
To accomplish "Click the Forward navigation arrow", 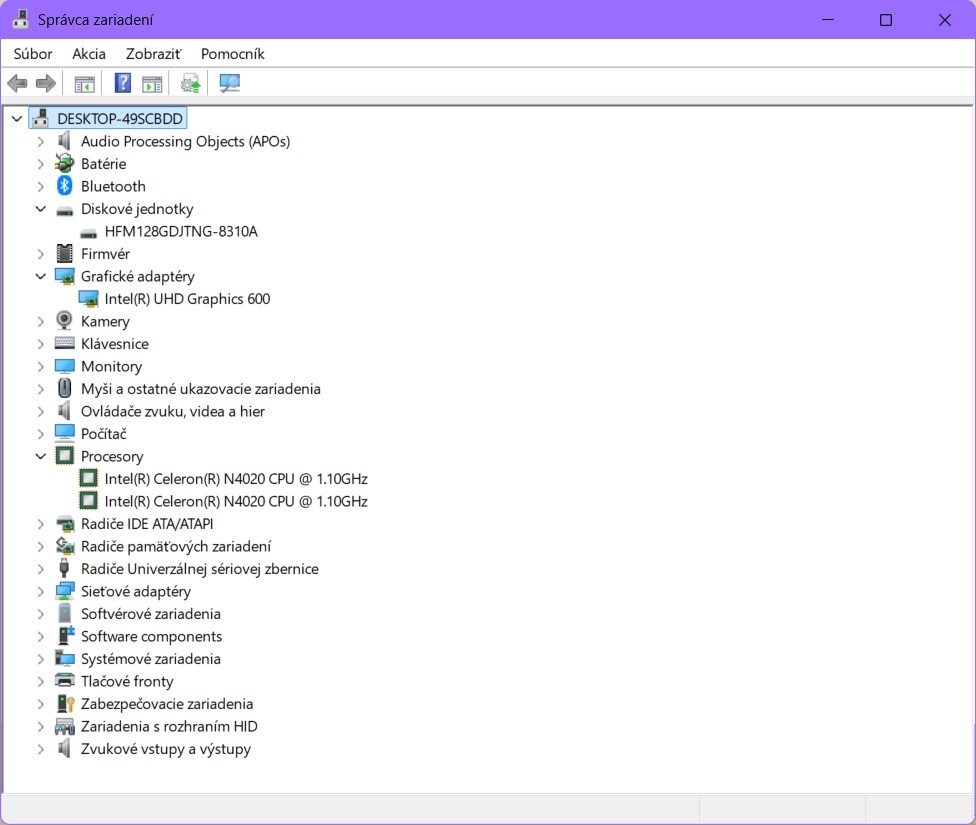I will point(46,83).
